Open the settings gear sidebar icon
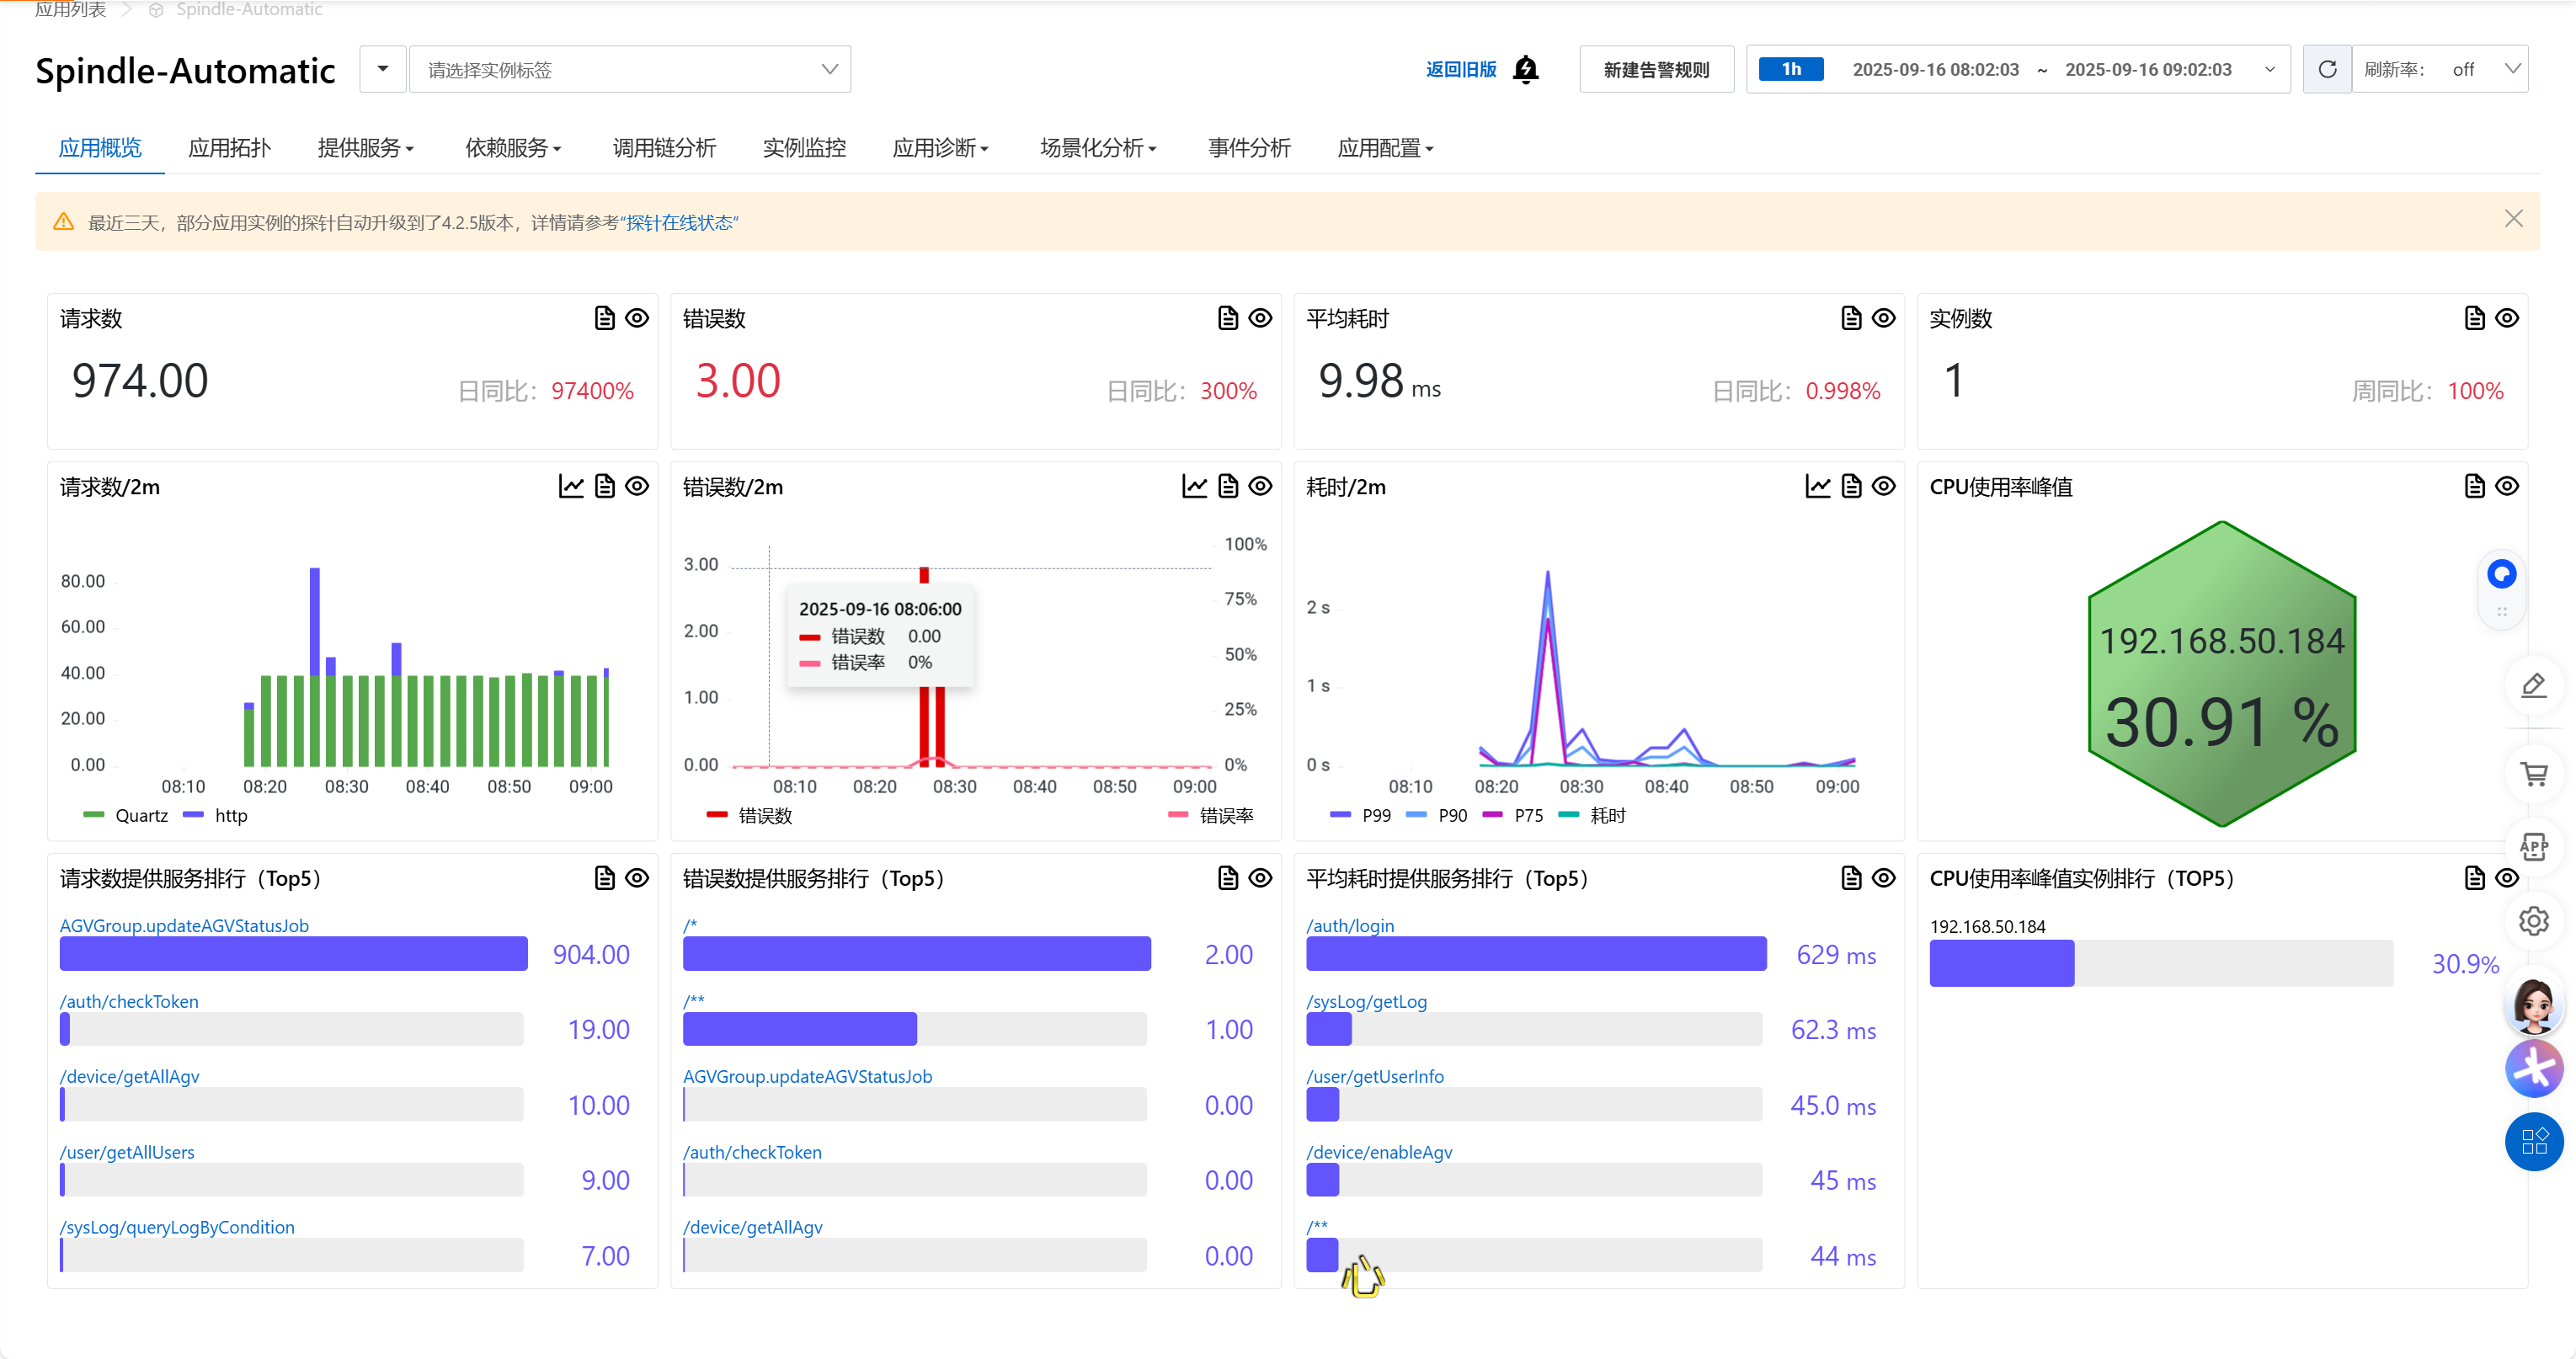 click(x=2533, y=921)
